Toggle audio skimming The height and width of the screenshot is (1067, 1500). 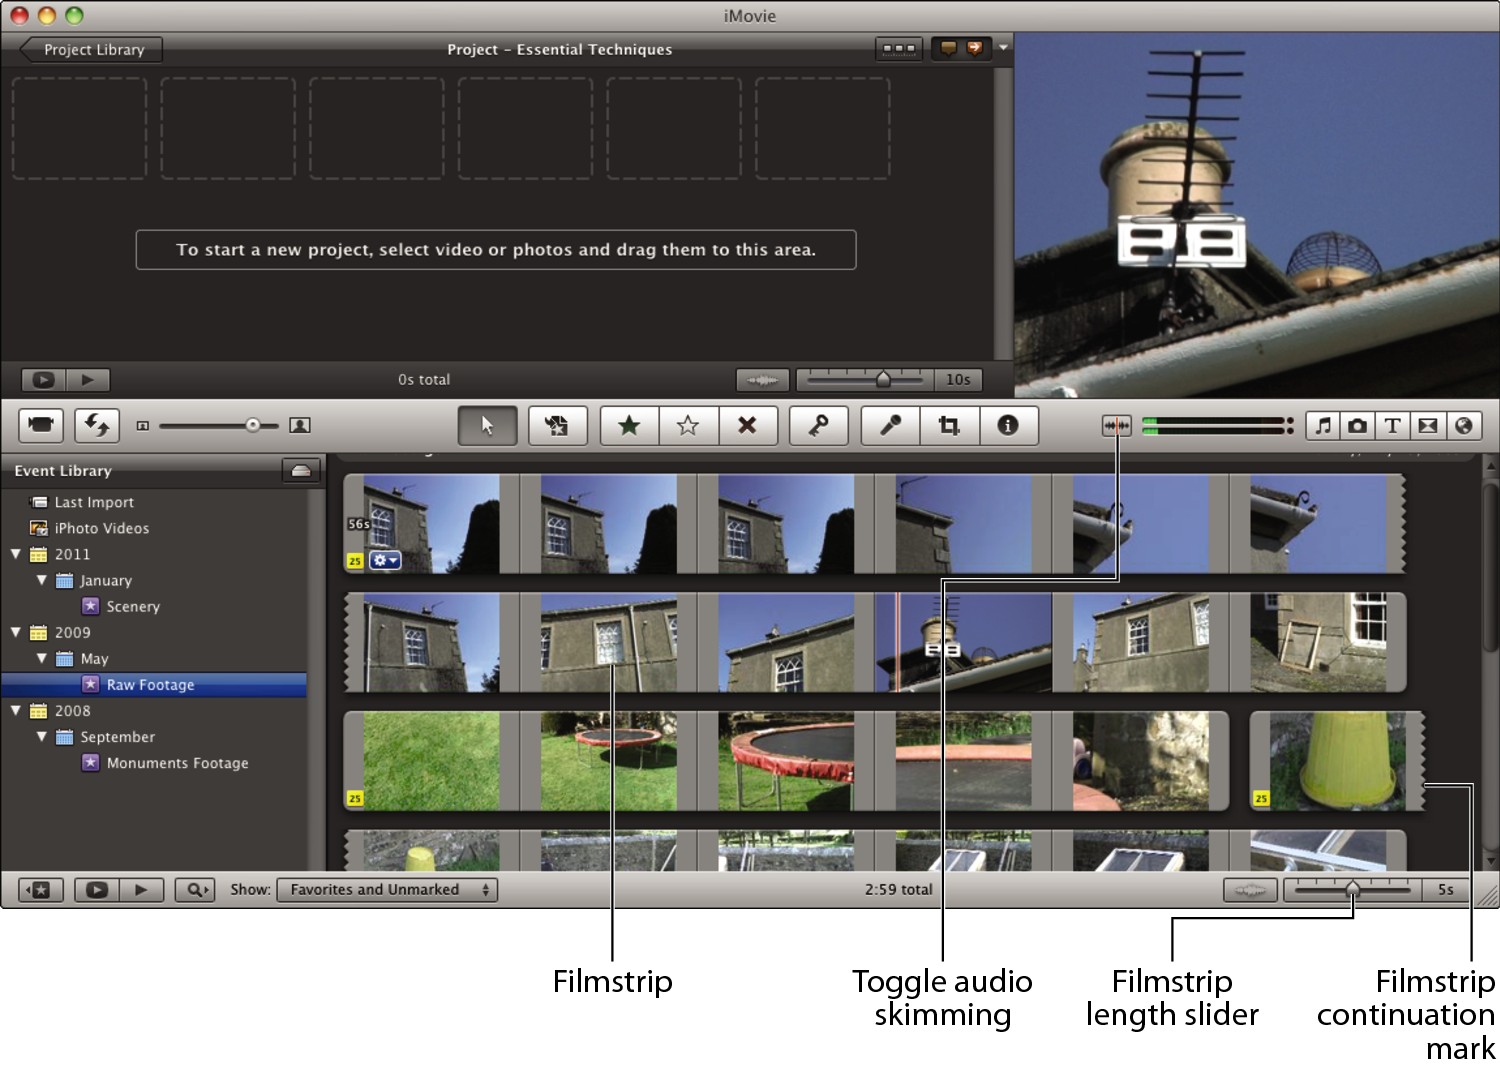click(x=1117, y=426)
